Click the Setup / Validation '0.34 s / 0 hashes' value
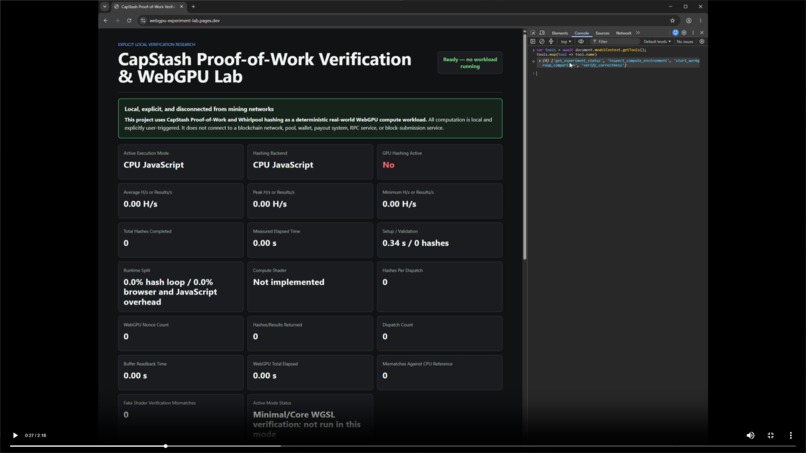Image resolution: width=806 pixels, height=453 pixels. tap(415, 243)
